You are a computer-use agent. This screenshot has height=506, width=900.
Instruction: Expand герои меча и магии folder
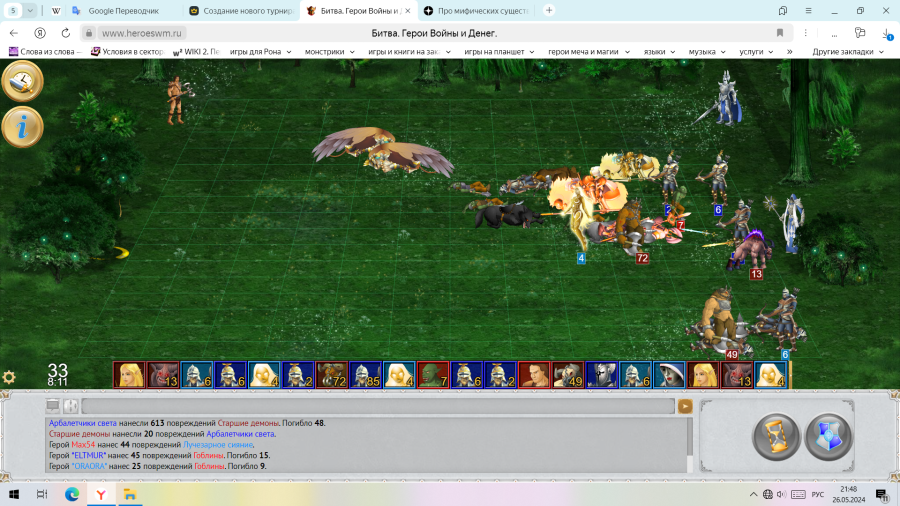pyautogui.click(x=589, y=52)
